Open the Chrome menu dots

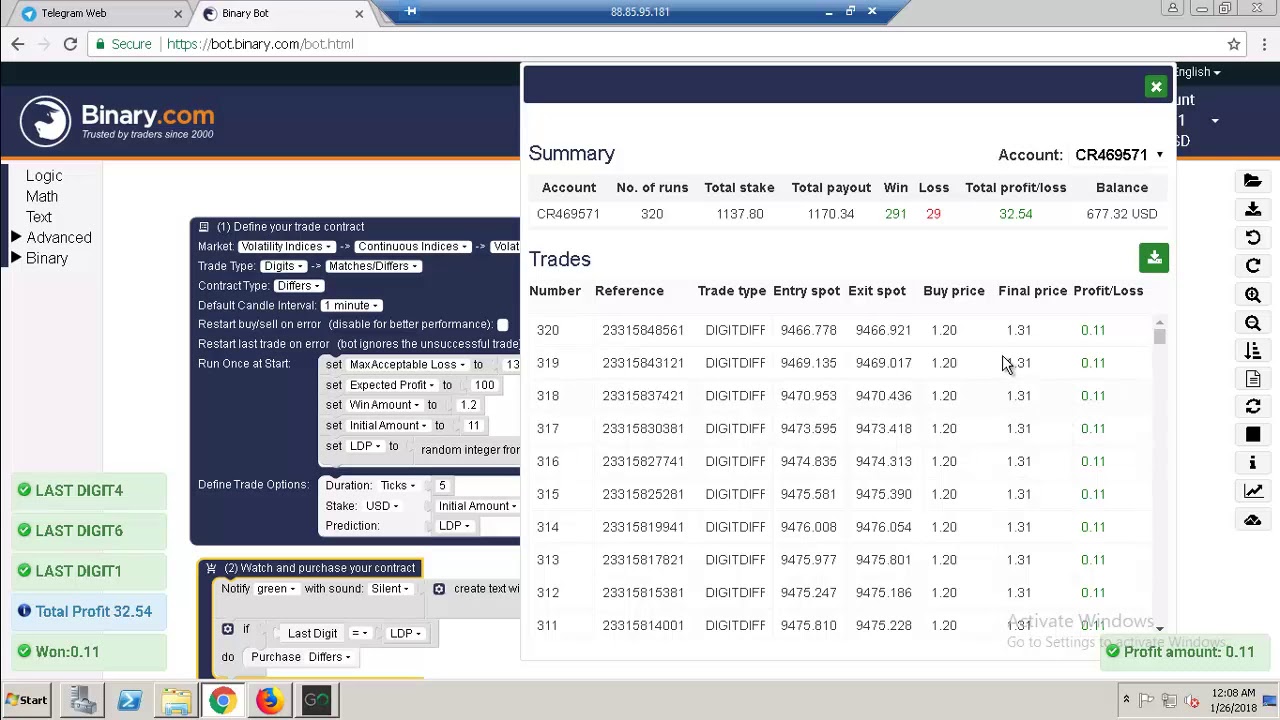tap(1264, 44)
